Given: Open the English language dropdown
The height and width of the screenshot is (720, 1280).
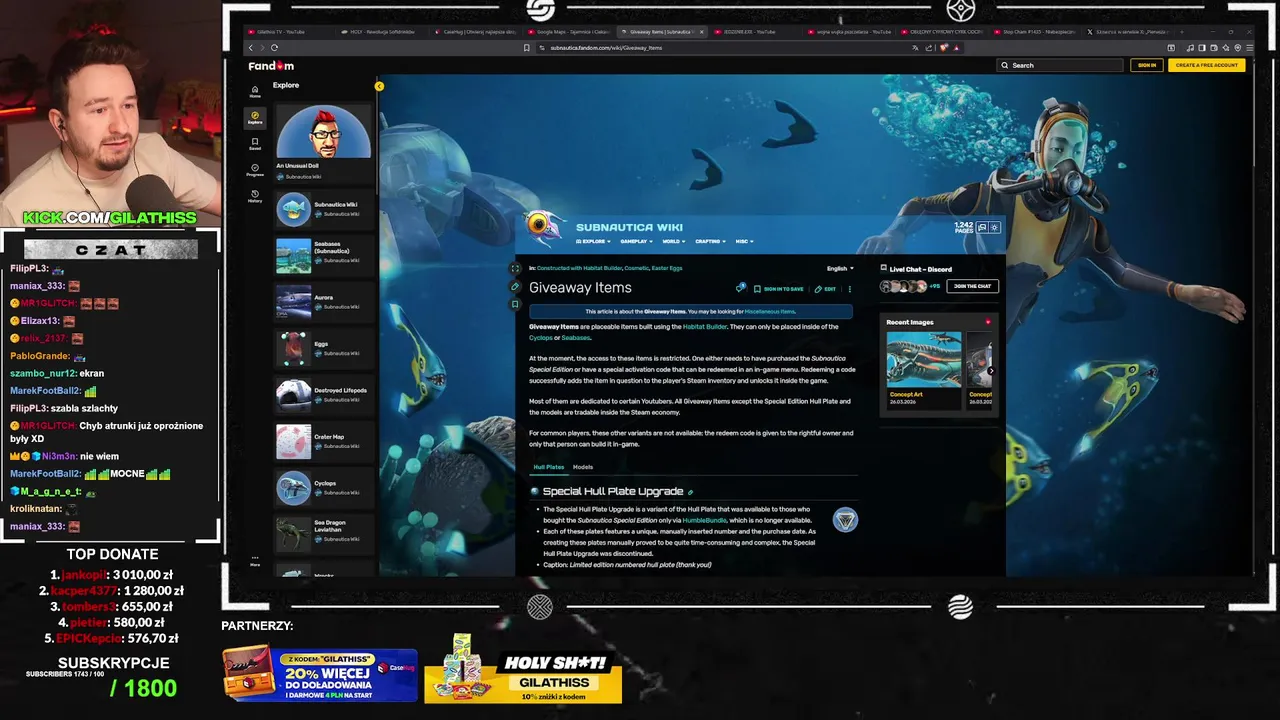Looking at the screenshot, I should point(840,268).
